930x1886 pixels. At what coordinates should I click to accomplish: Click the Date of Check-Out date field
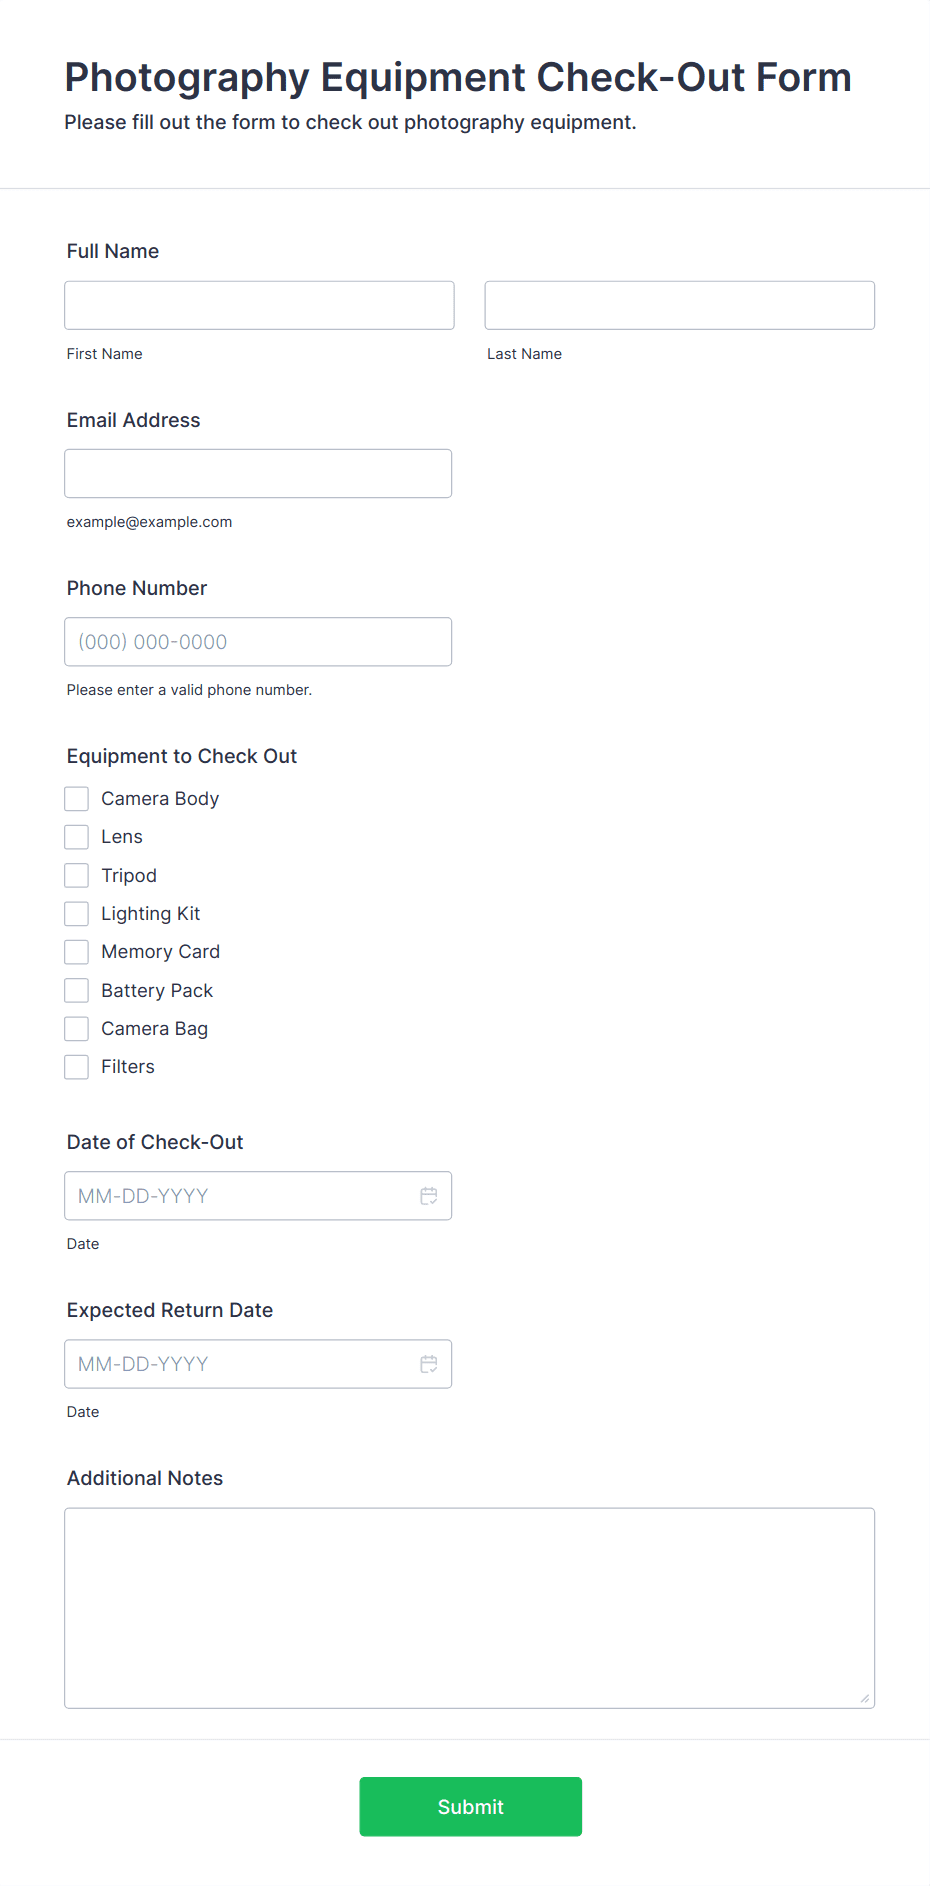coord(240,1196)
